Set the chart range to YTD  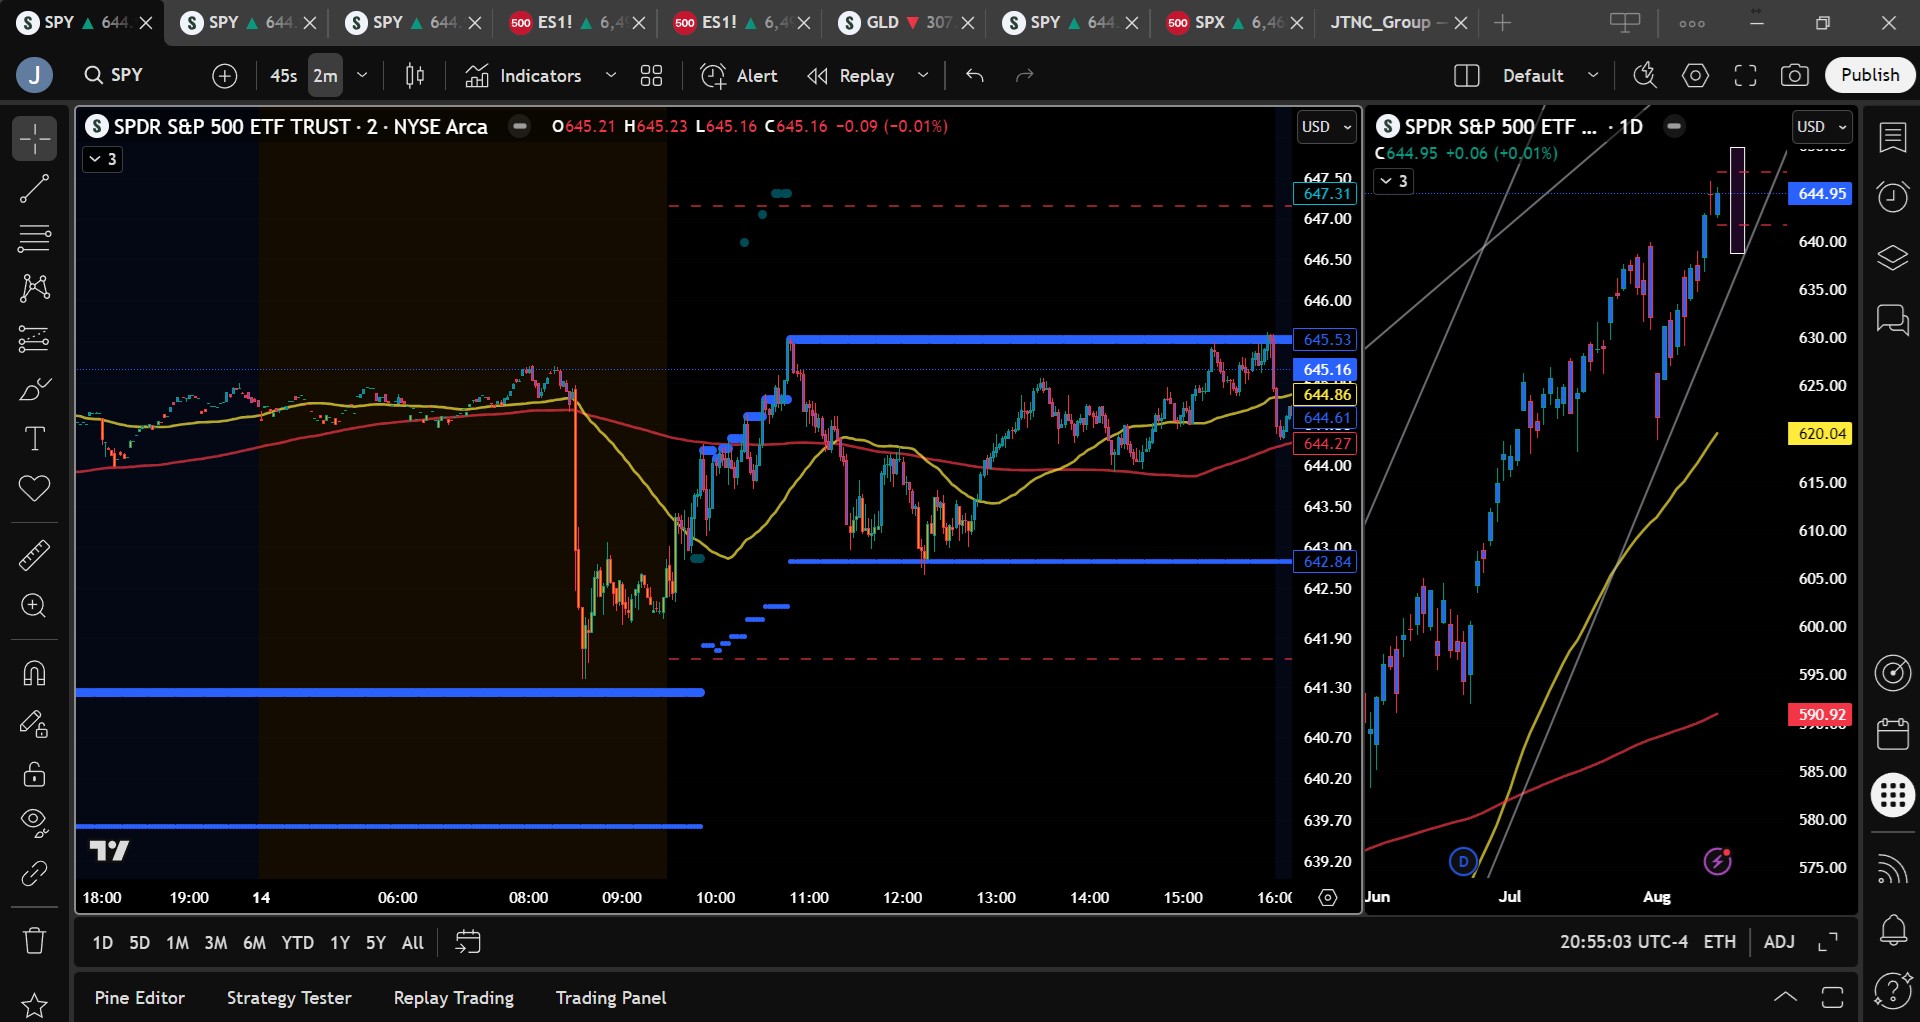pyautogui.click(x=297, y=942)
